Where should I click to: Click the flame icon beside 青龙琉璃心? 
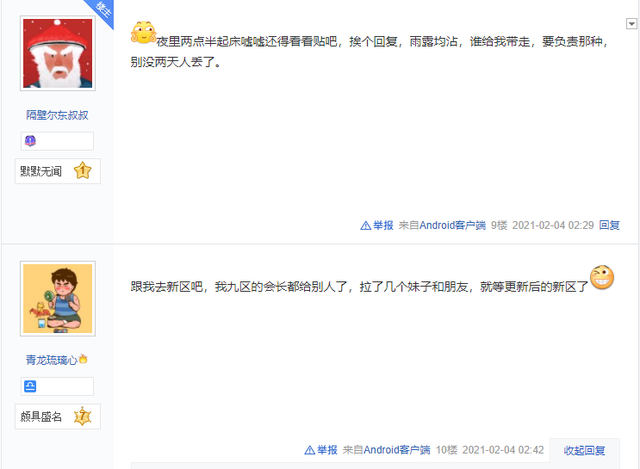click(x=83, y=359)
